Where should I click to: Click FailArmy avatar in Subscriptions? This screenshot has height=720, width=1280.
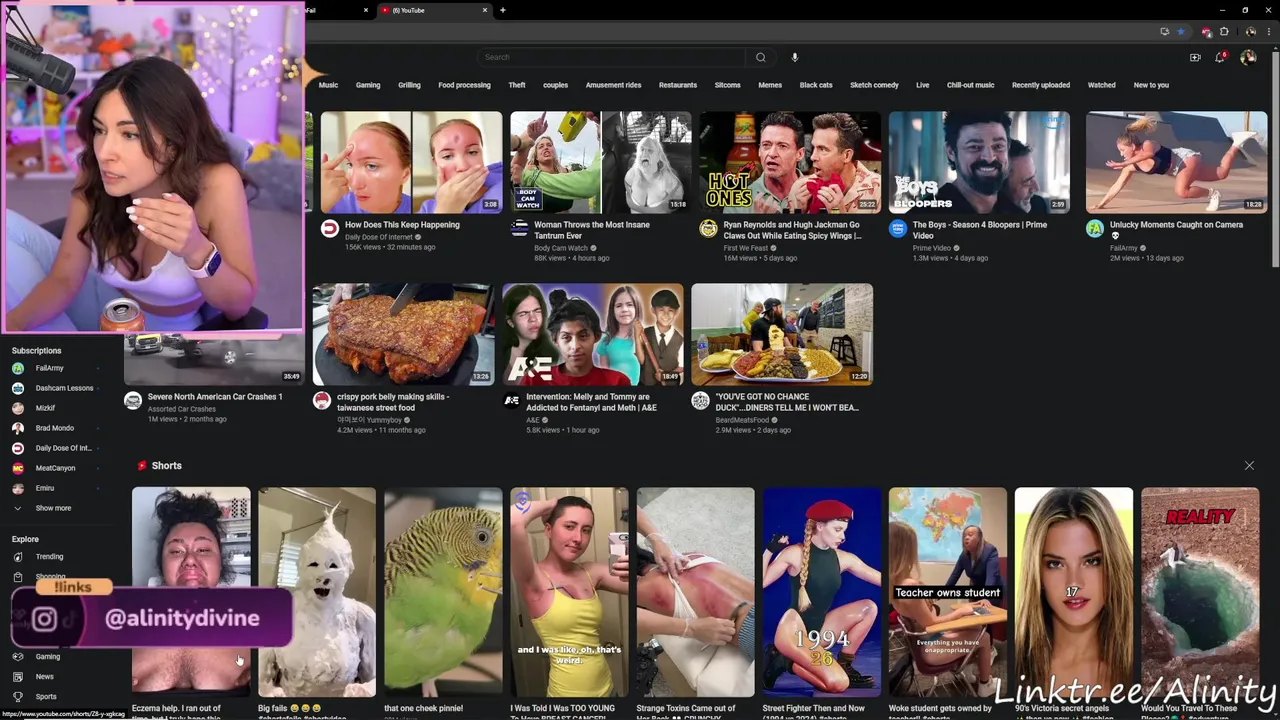click(18, 368)
